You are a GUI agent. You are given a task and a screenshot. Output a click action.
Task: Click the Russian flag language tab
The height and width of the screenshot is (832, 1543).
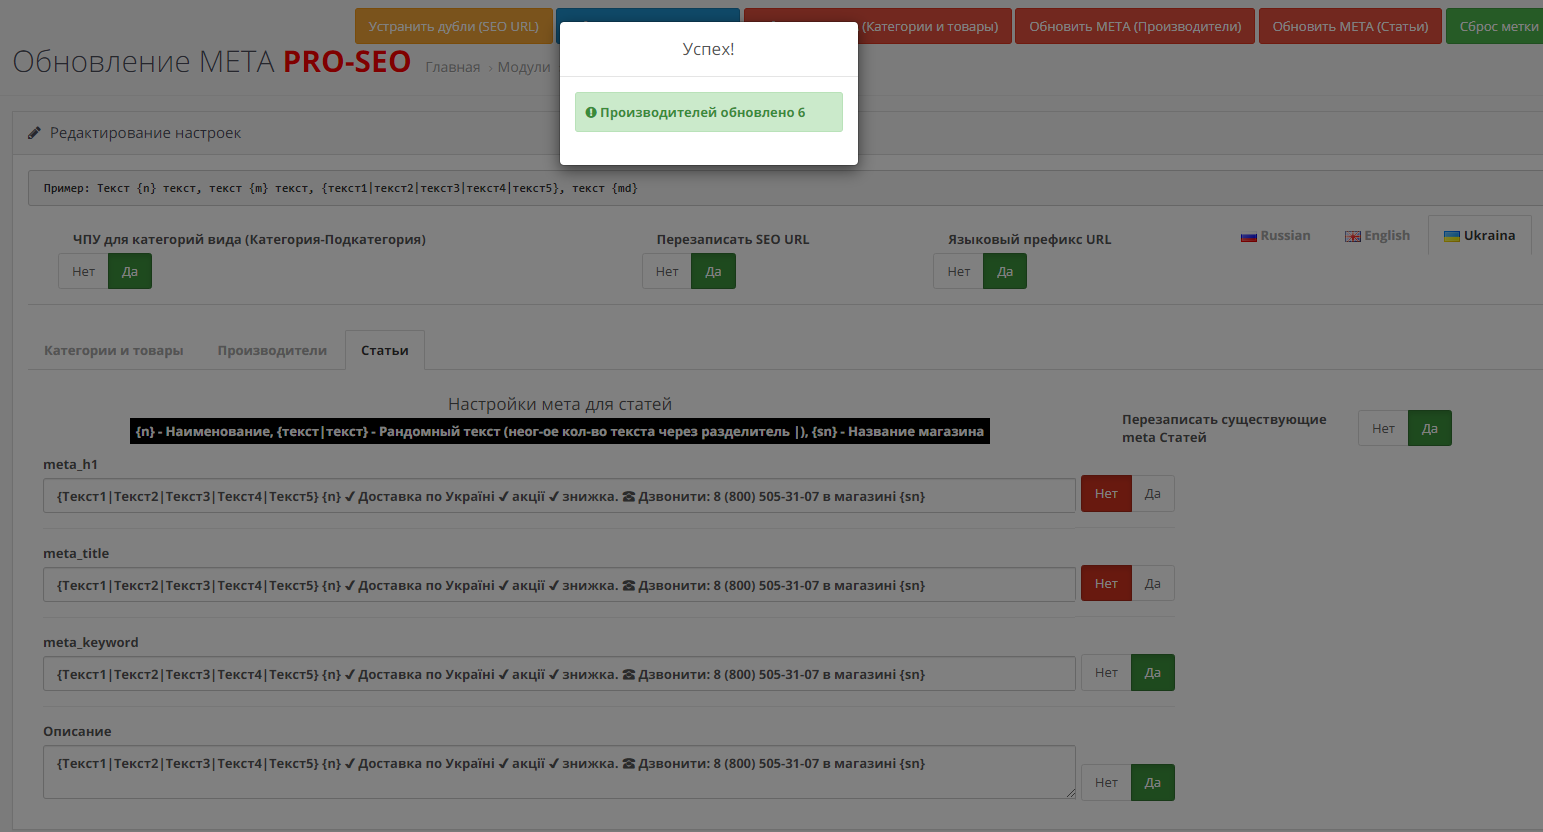click(x=1275, y=236)
